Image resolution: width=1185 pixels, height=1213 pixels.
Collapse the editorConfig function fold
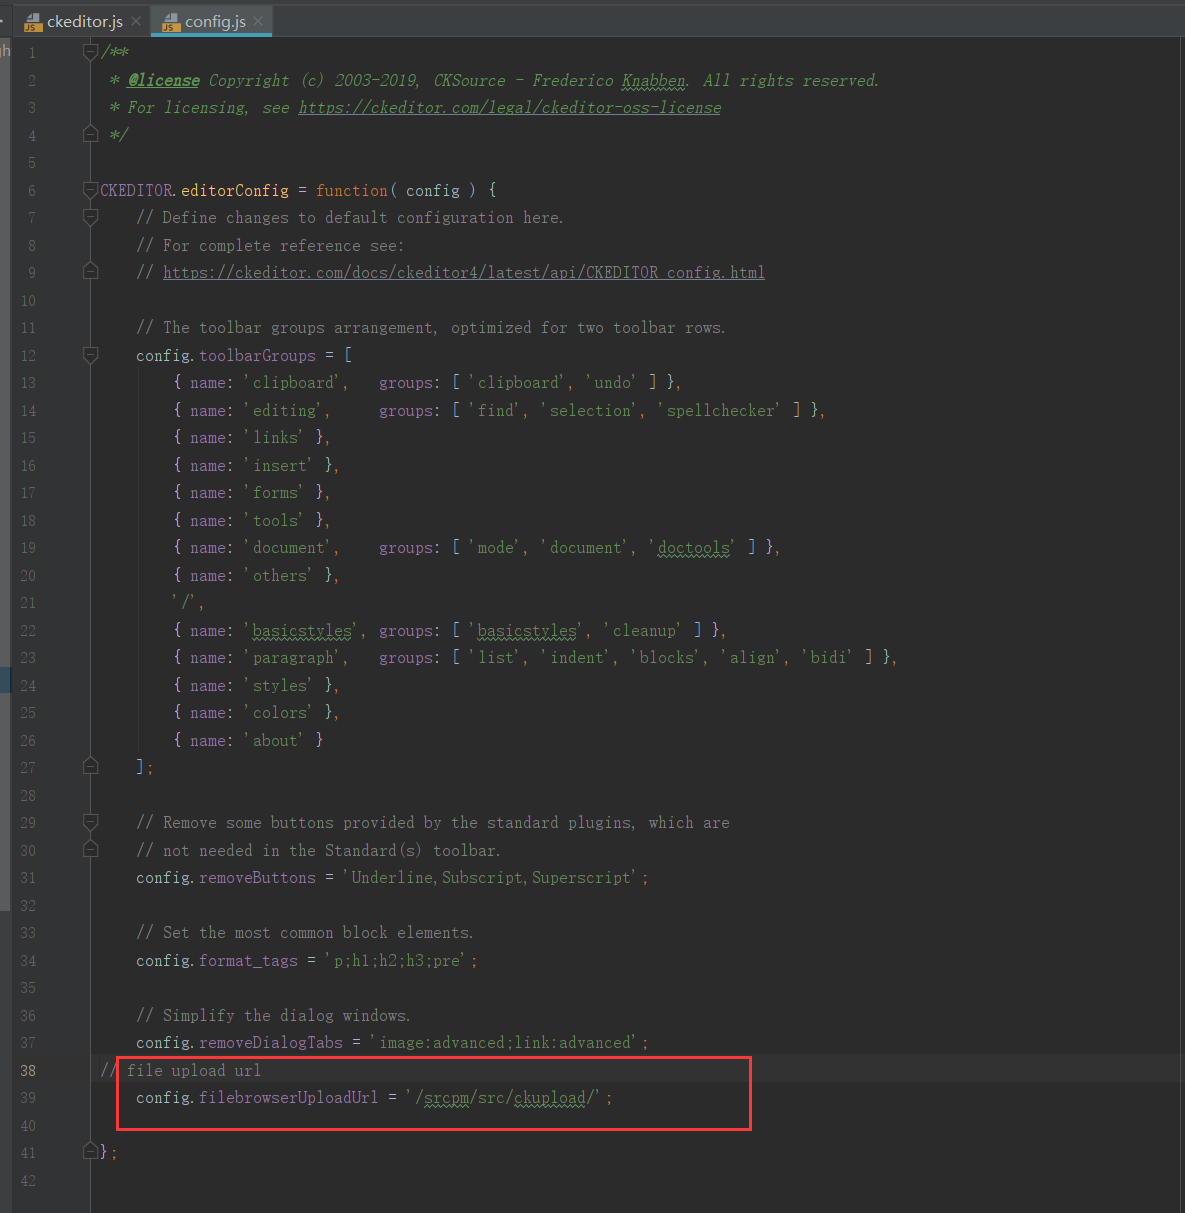point(90,188)
